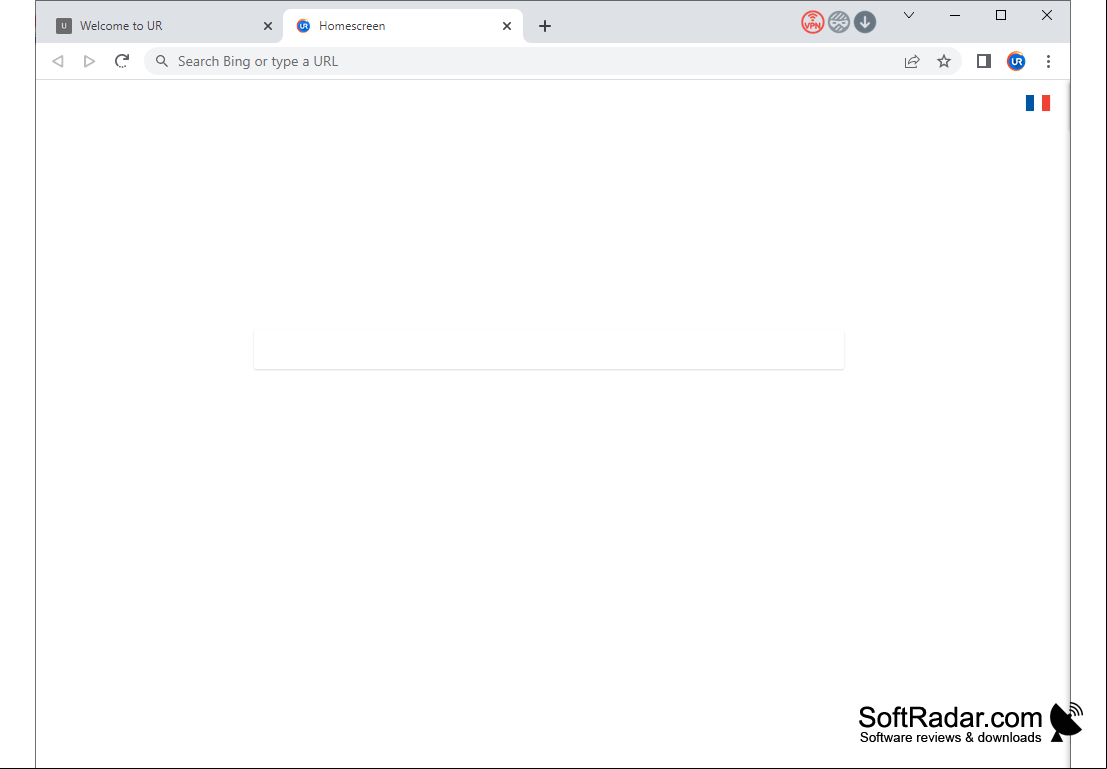Open a new tab with plus button
The height and width of the screenshot is (769, 1107).
(544, 26)
